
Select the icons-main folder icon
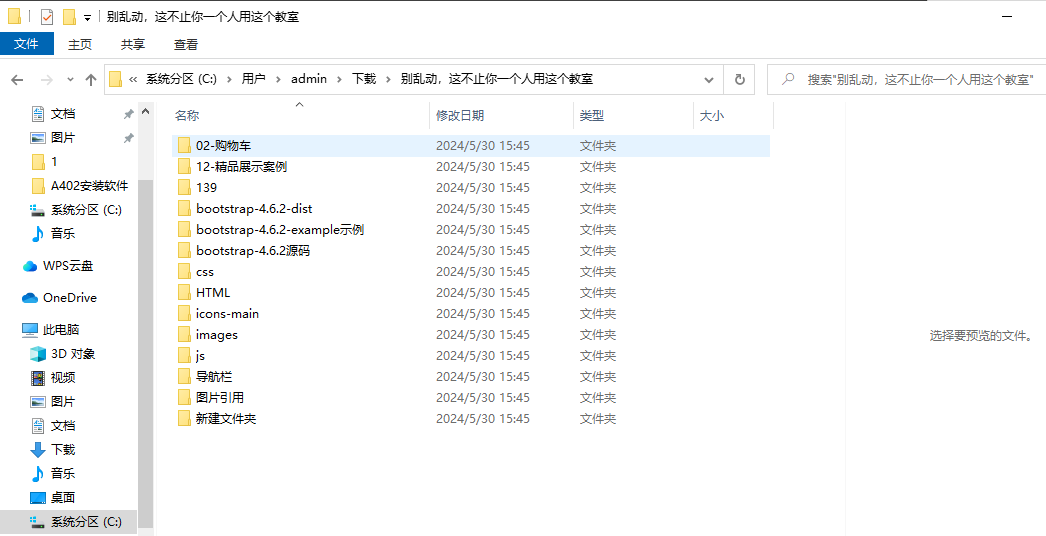184,314
